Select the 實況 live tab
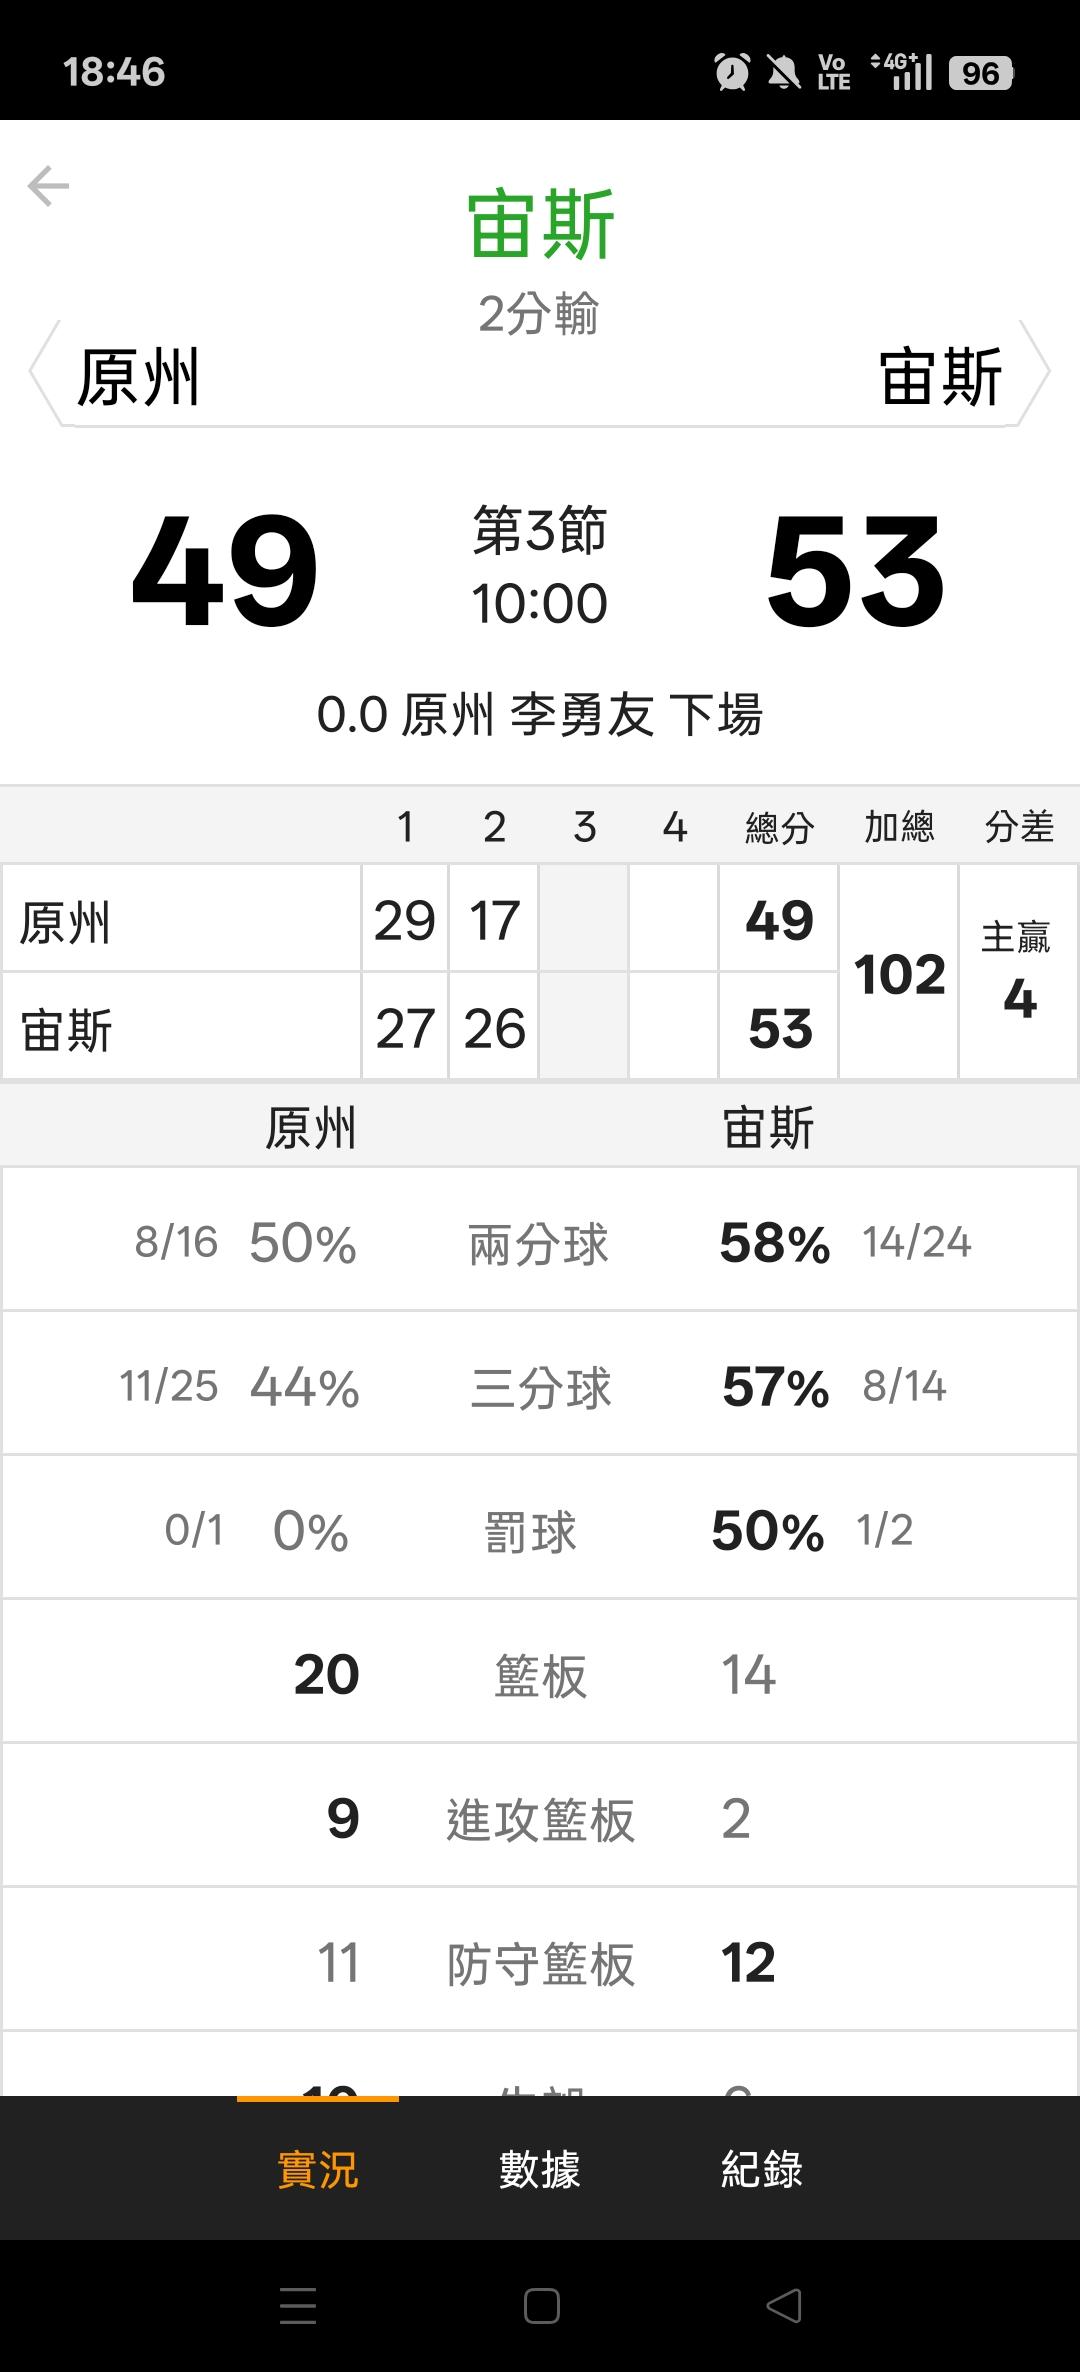The height and width of the screenshot is (2372, 1080). click(318, 2170)
